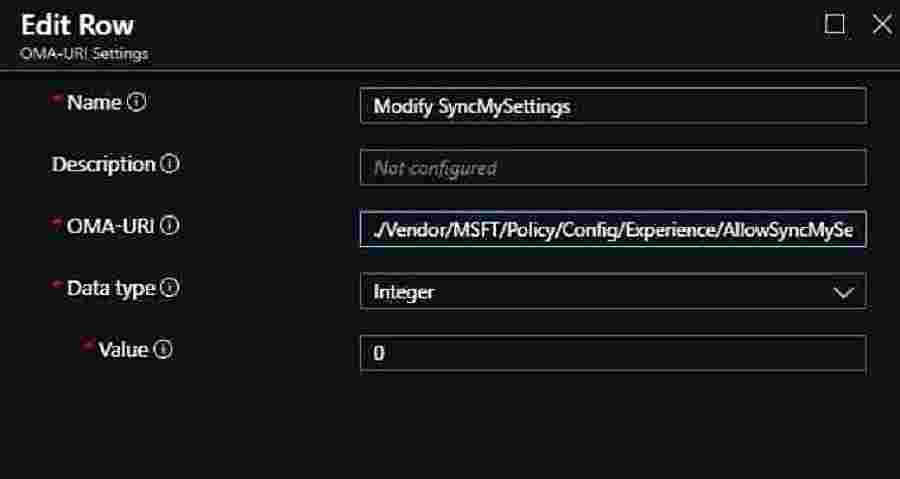
Task: Click the OMA-URI label text
Action: point(110,226)
